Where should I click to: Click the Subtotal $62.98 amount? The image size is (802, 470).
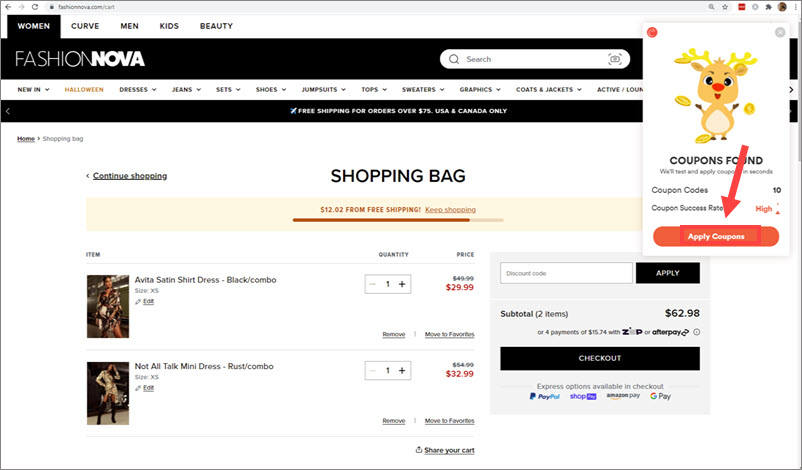tap(682, 313)
